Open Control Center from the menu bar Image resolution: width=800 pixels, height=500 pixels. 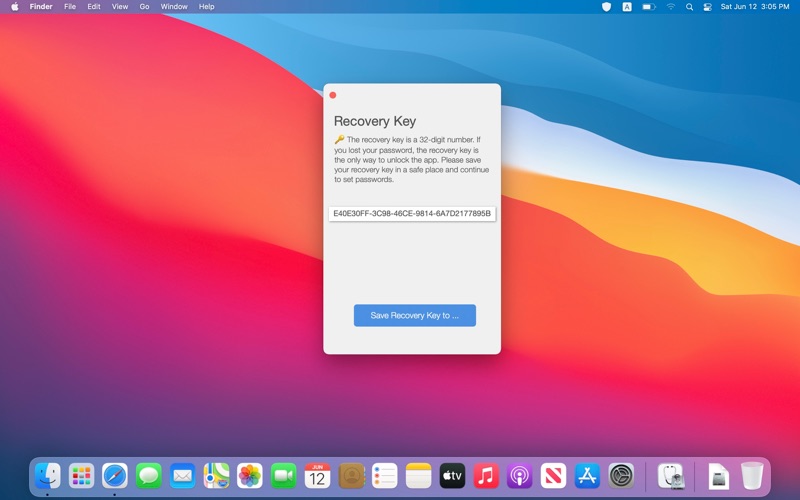coord(707,7)
